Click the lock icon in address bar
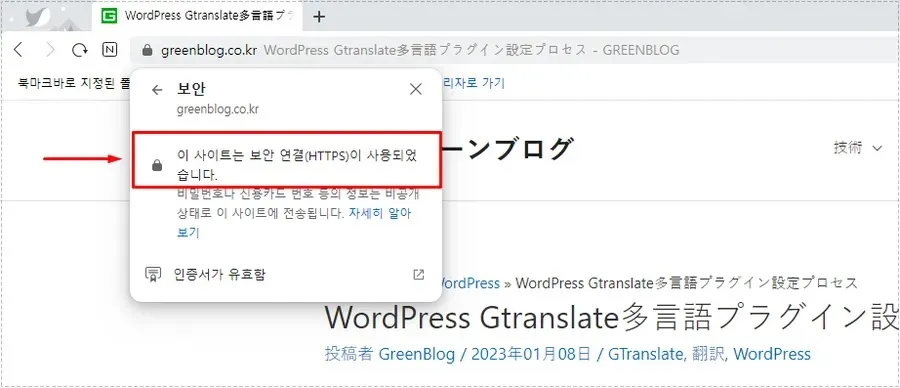 coord(147,51)
